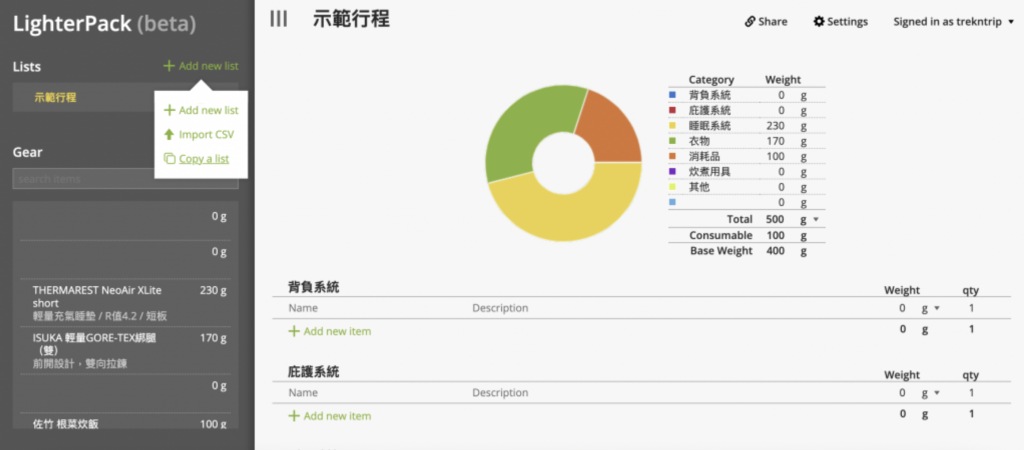Viewport: 1024px width, 450px height.
Task: Click the green plus Add new list header
Action: coord(201,66)
